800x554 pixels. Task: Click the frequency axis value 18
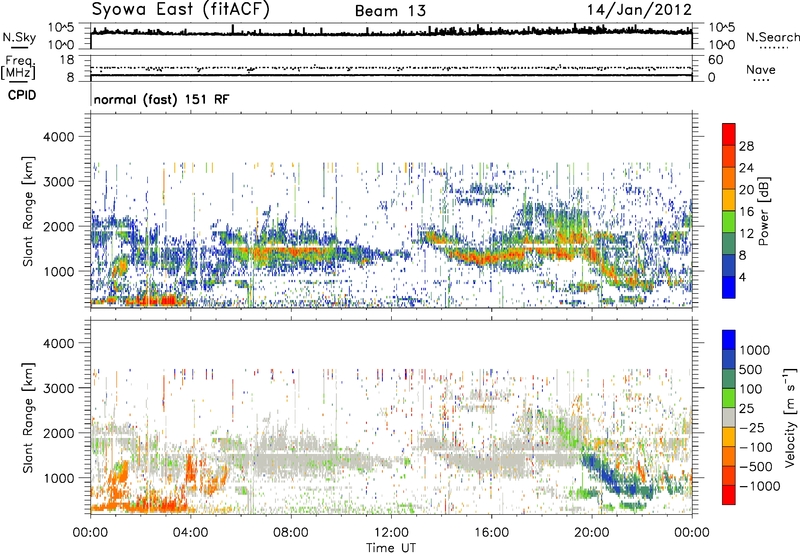click(67, 60)
